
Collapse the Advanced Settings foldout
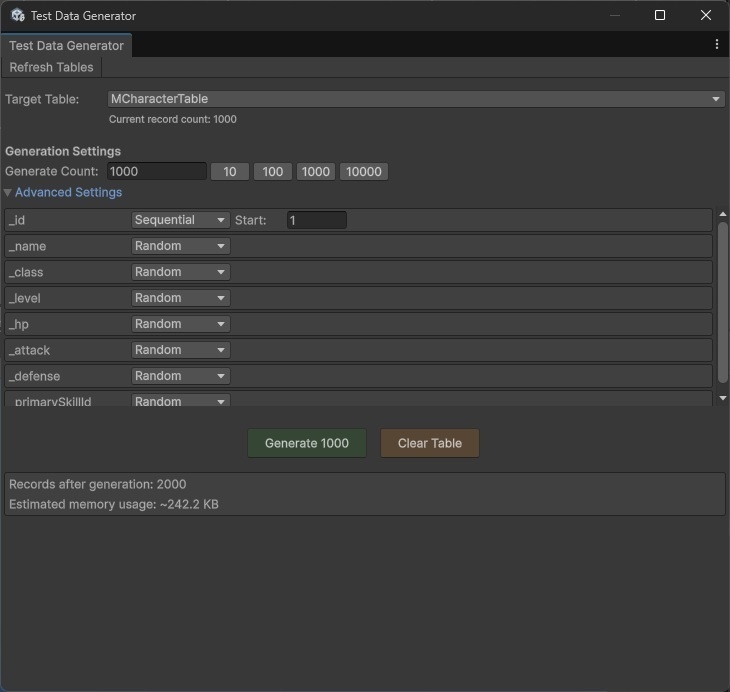click(x=63, y=192)
